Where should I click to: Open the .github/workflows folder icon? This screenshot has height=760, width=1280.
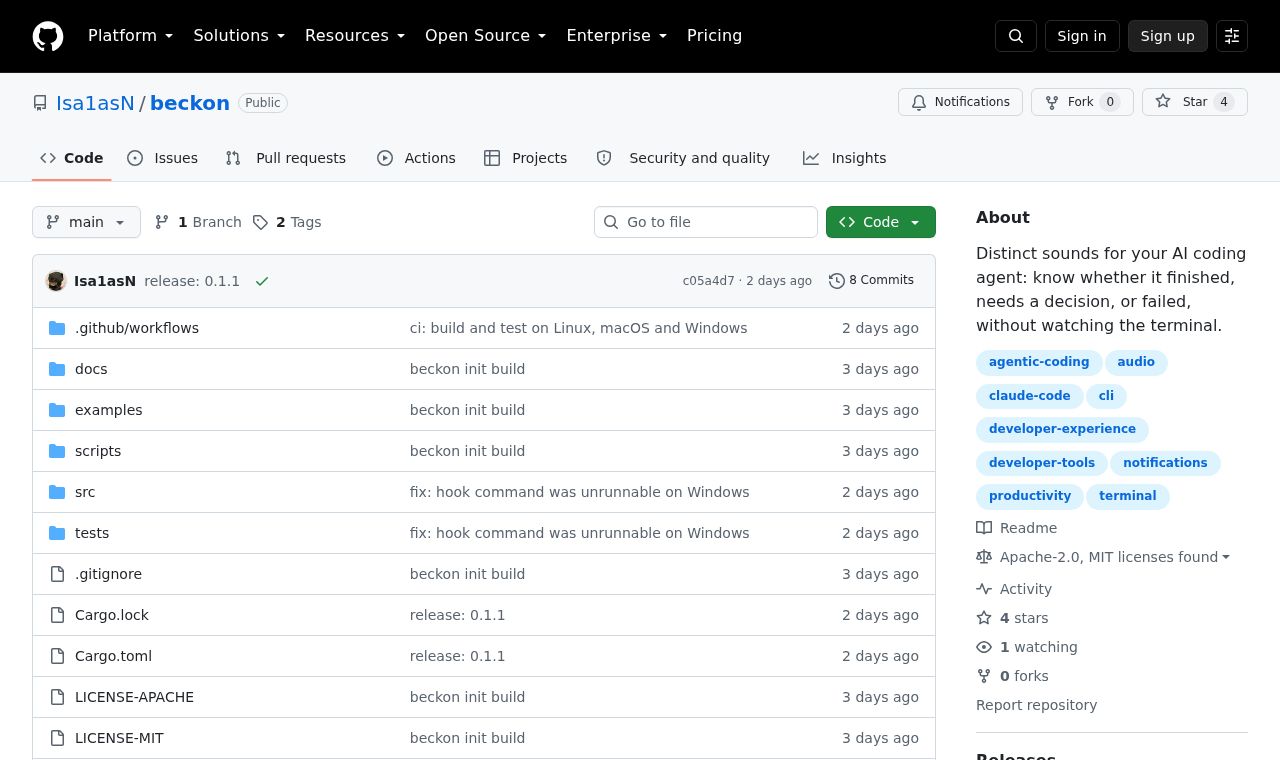click(x=57, y=328)
